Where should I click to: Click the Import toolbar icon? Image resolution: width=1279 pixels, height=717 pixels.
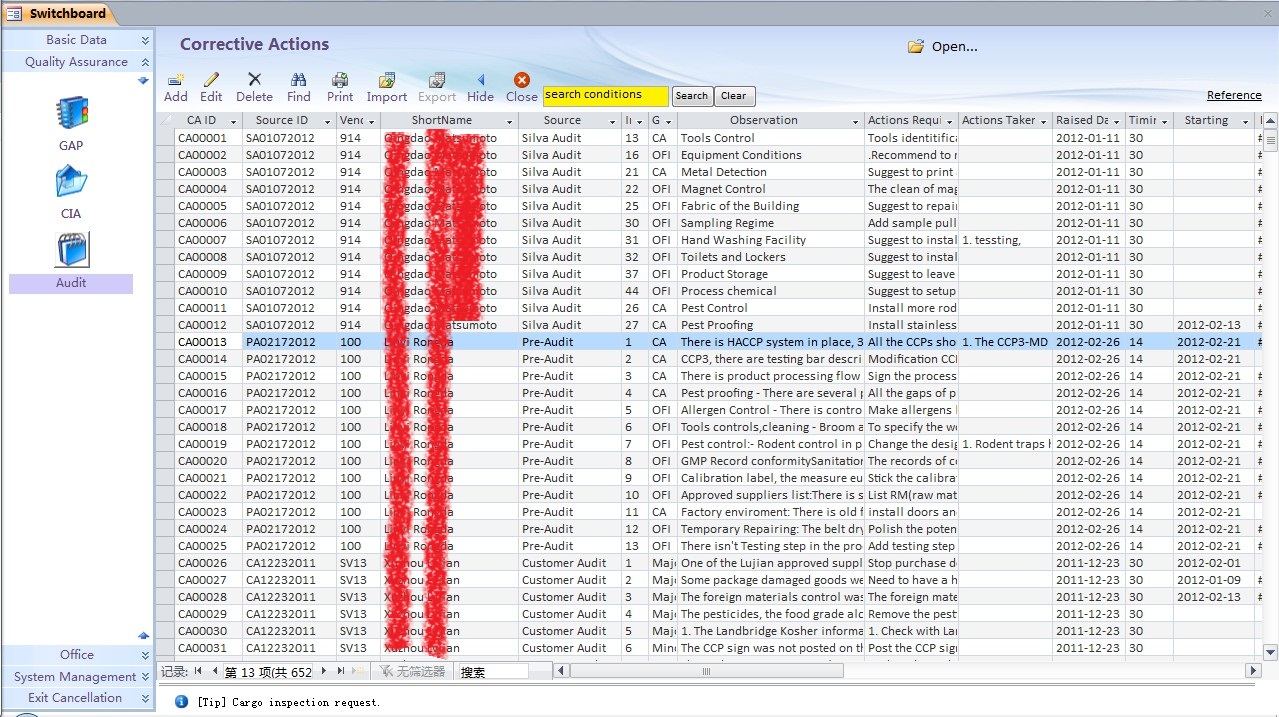pos(386,80)
